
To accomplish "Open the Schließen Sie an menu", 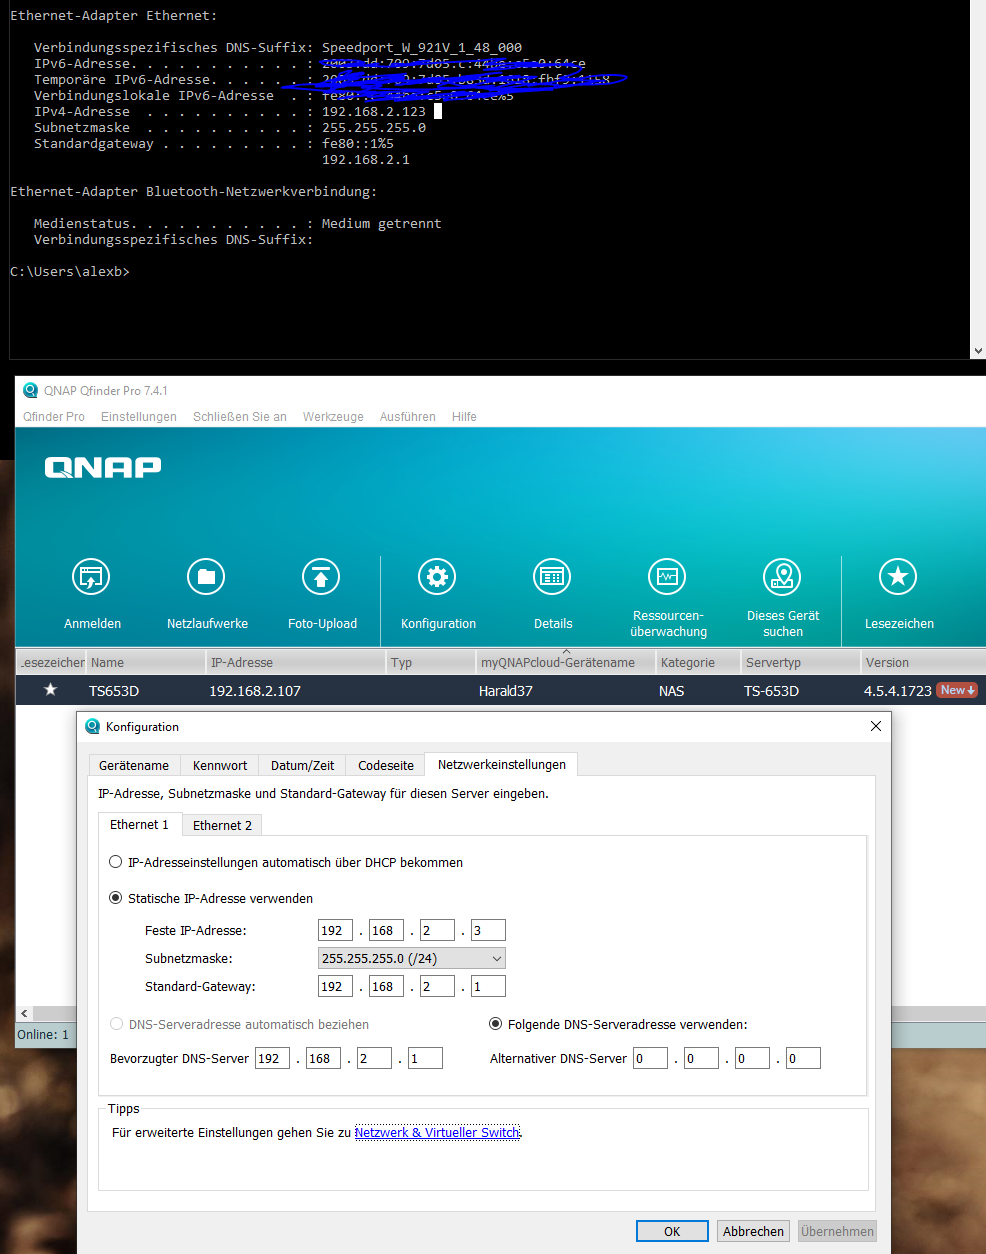I will (240, 416).
